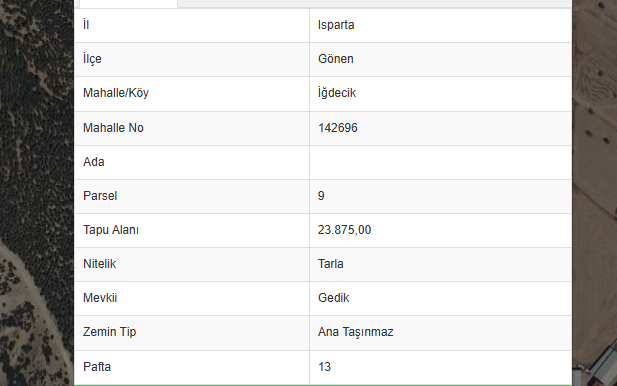Click the Isparta province value

[x=336, y=25]
